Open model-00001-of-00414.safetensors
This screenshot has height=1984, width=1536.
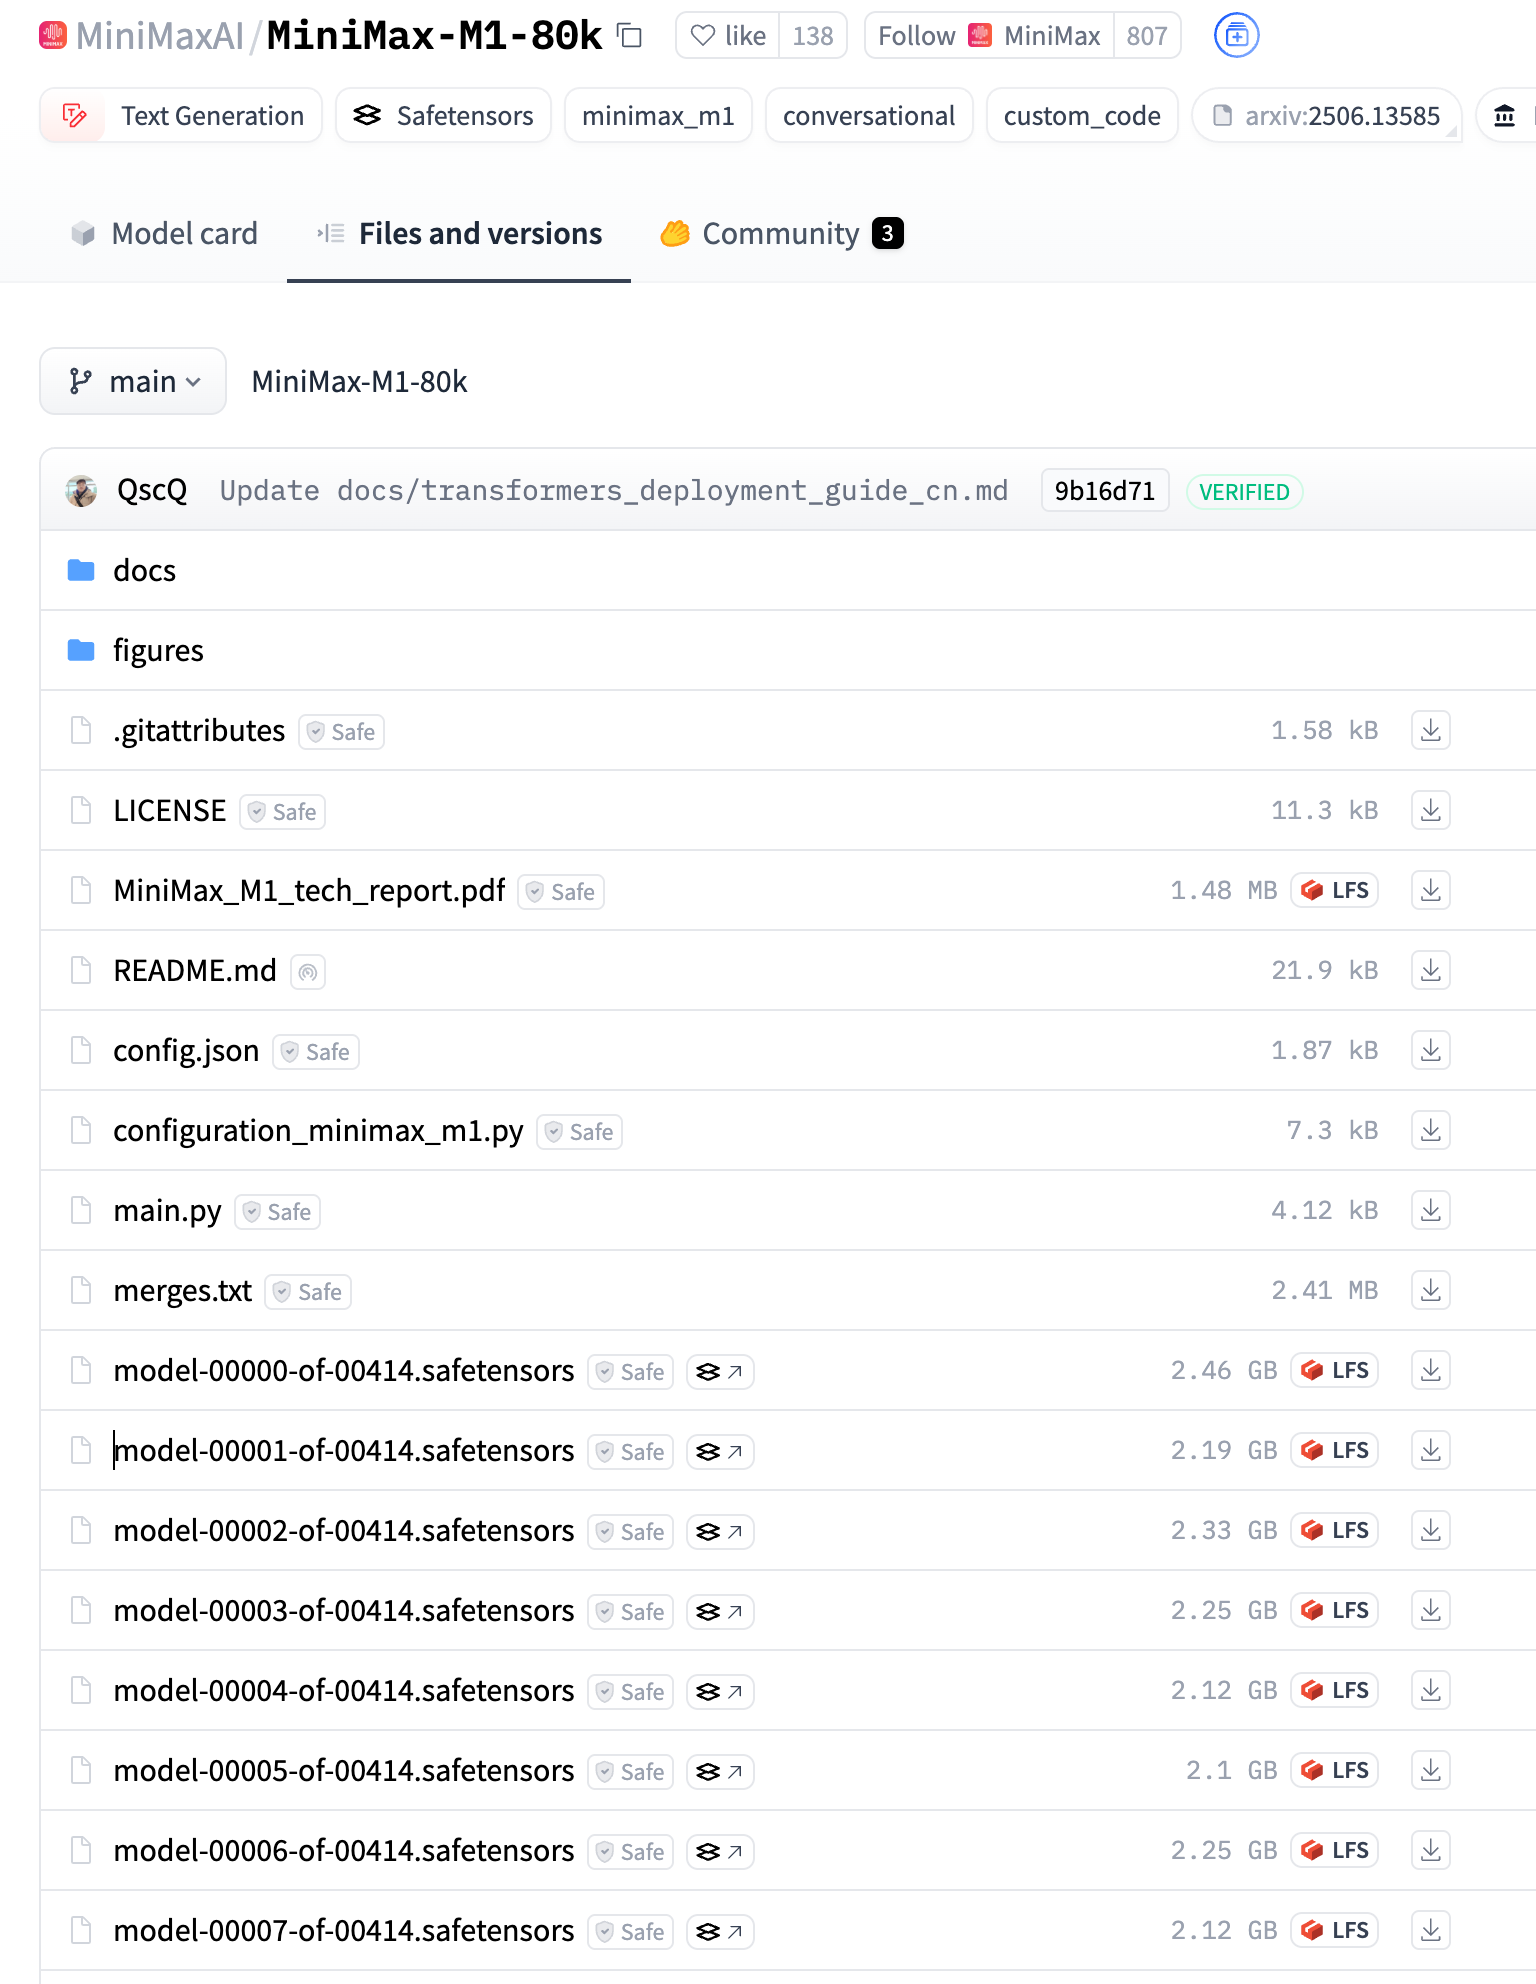344,1450
